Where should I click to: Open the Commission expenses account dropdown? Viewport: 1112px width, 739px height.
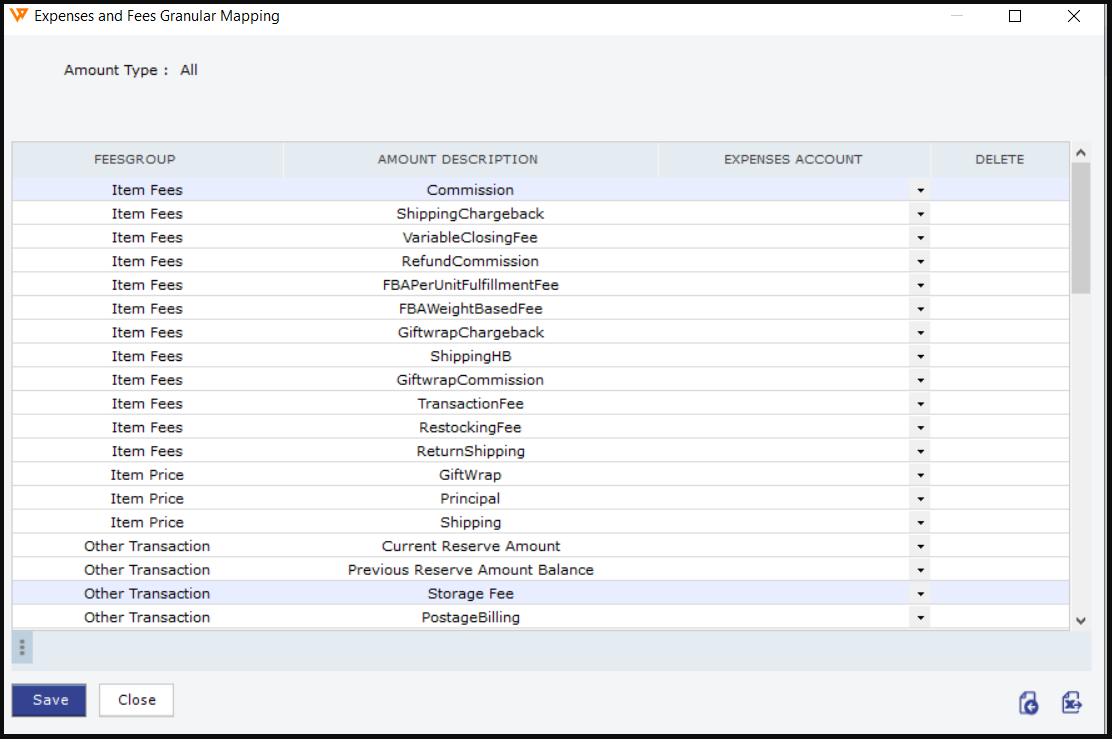[919, 190]
